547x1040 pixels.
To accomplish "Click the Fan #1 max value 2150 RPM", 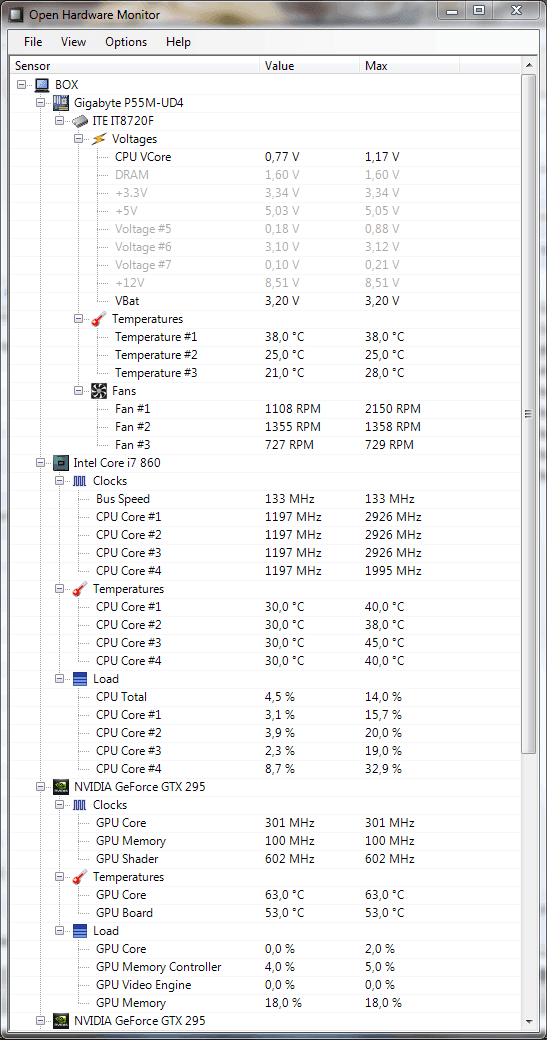I will tap(393, 409).
